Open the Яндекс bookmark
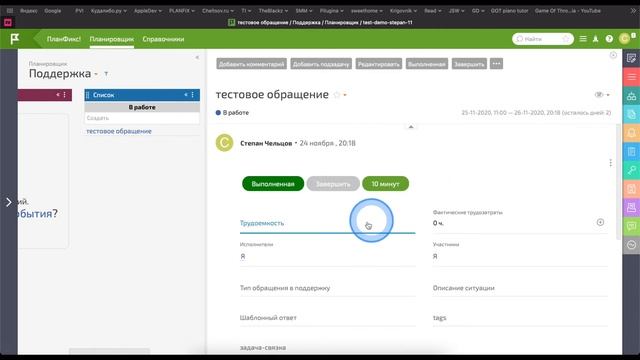 [29, 11]
